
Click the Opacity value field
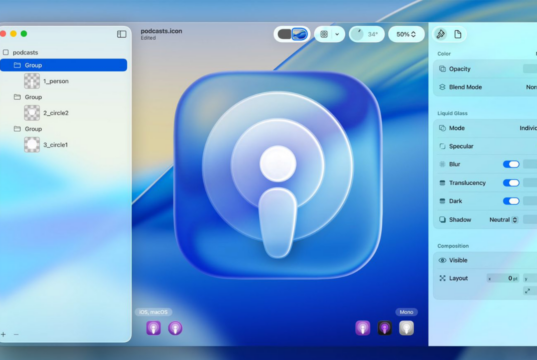[530, 69]
